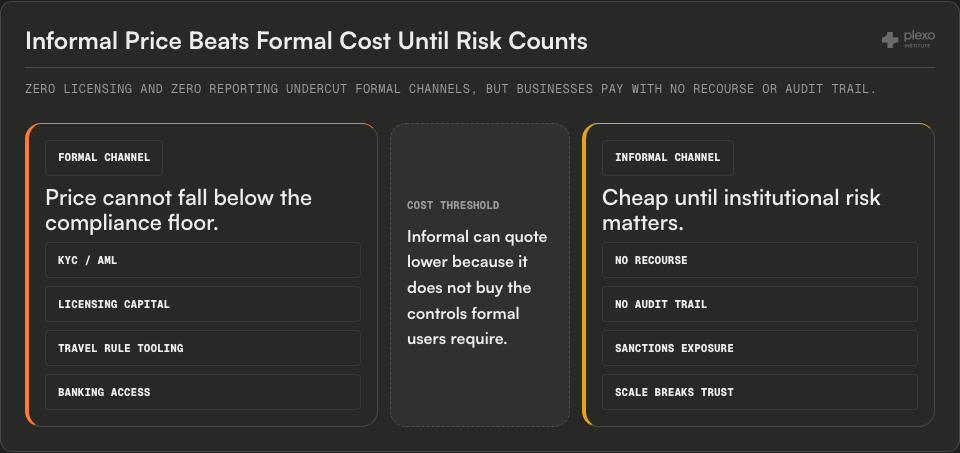Click the FORMAL CHANNEL tag

[x=104, y=158]
